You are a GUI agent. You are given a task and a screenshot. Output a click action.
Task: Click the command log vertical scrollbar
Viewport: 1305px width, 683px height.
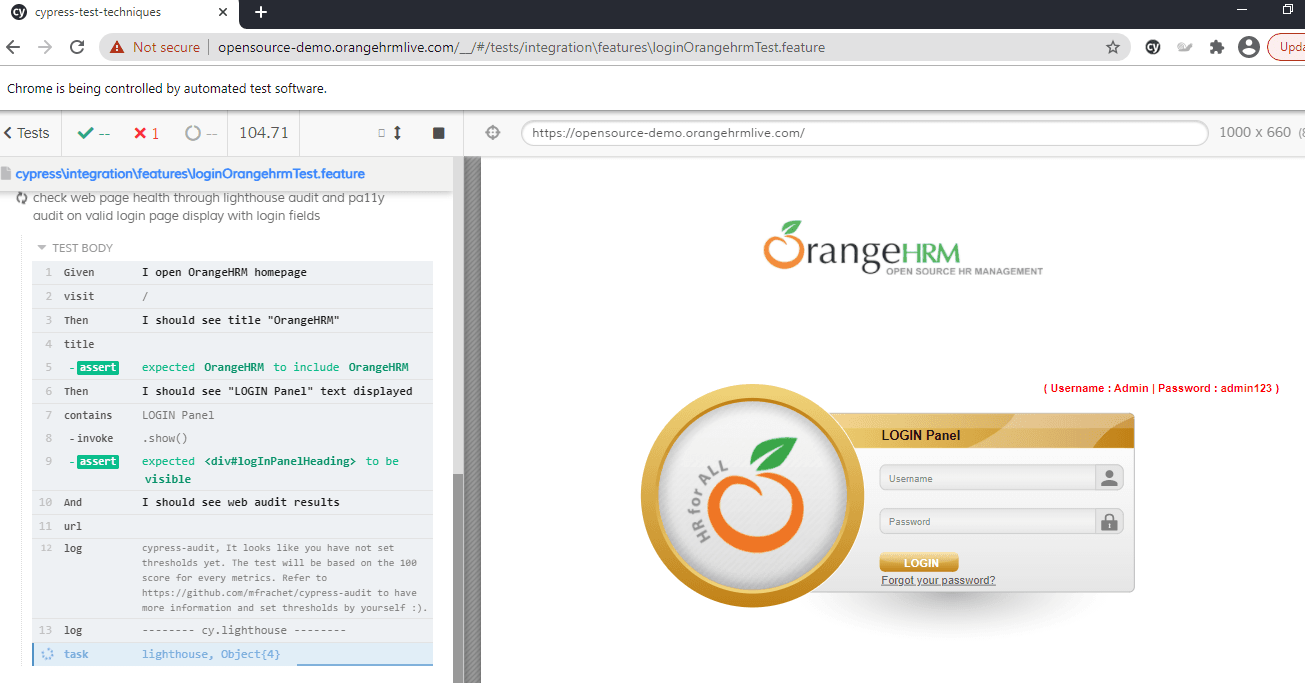pyautogui.click(x=458, y=578)
